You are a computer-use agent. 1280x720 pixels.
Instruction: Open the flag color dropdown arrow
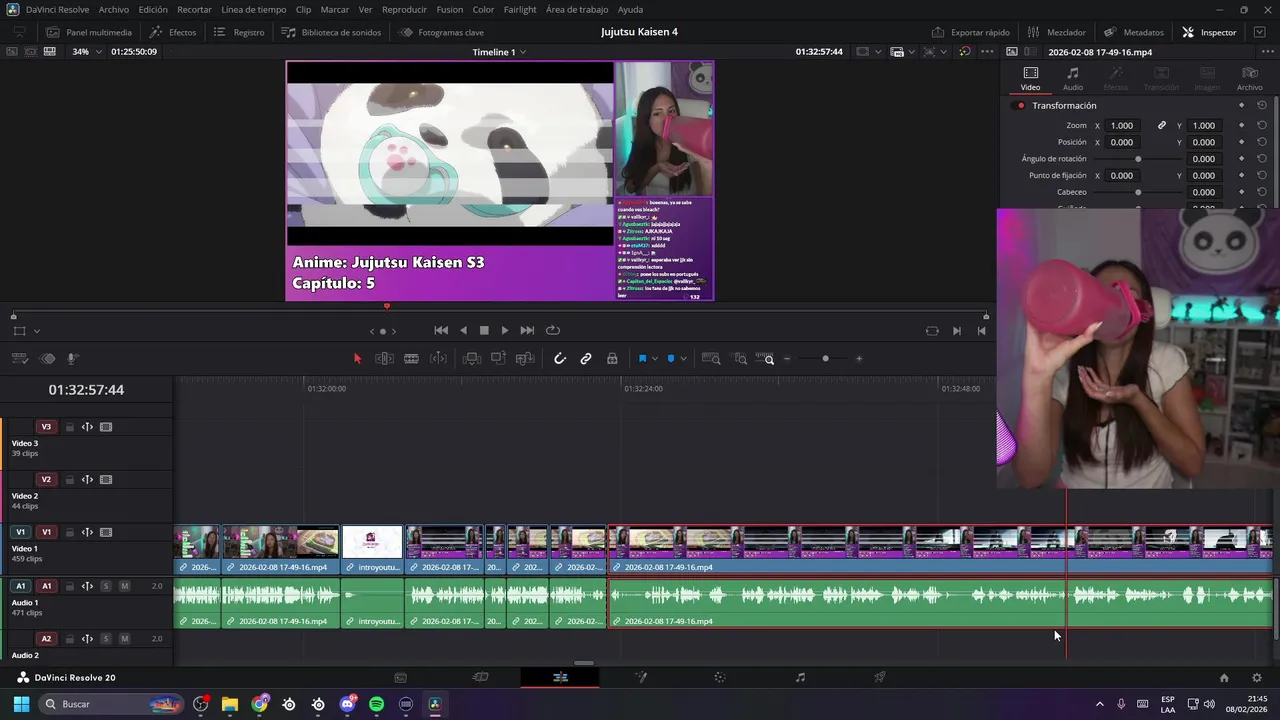pyautogui.click(x=655, y=359)
